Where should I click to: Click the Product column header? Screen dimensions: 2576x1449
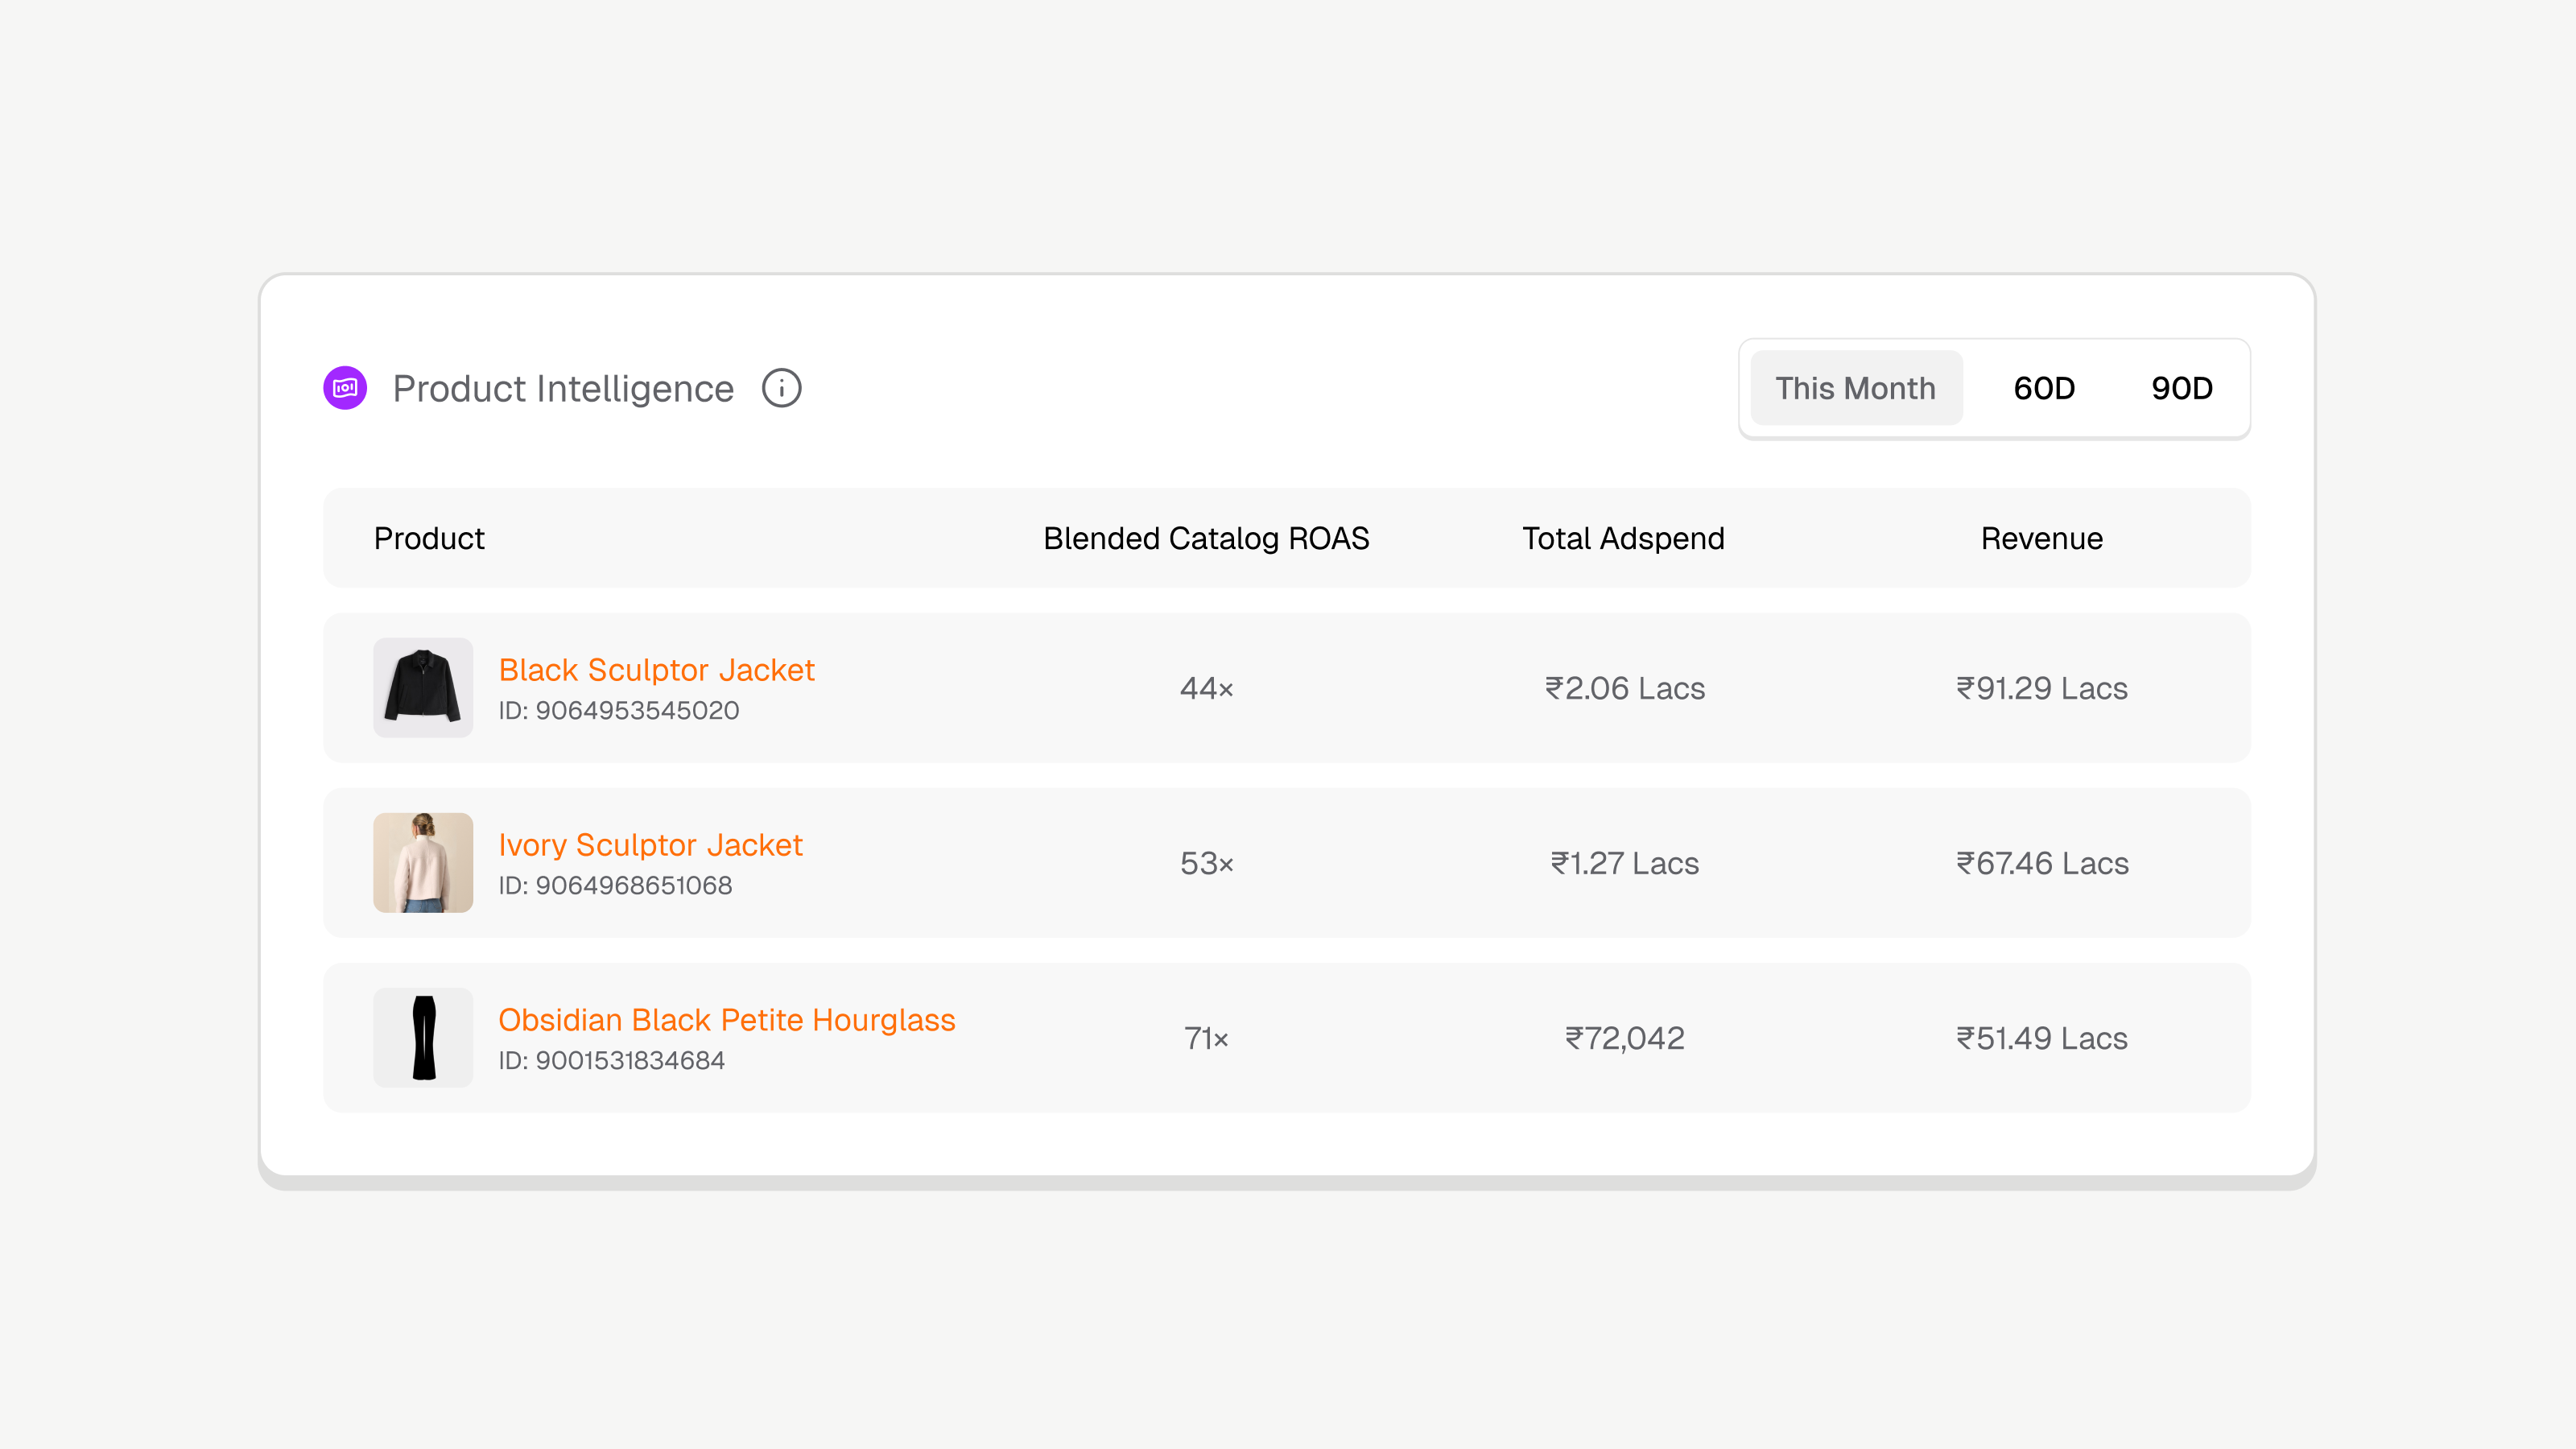(429, 539)
